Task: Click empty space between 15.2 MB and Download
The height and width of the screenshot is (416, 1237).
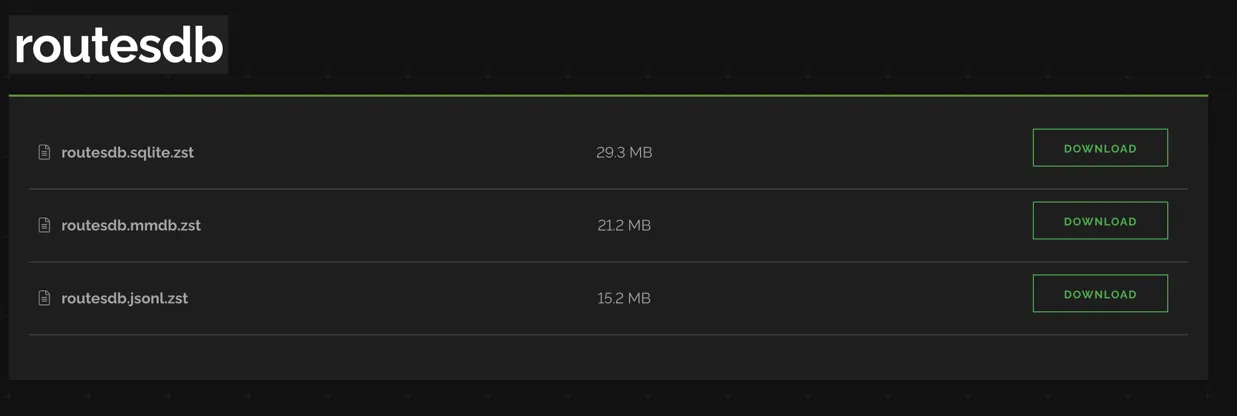Action: coord(840,298)
